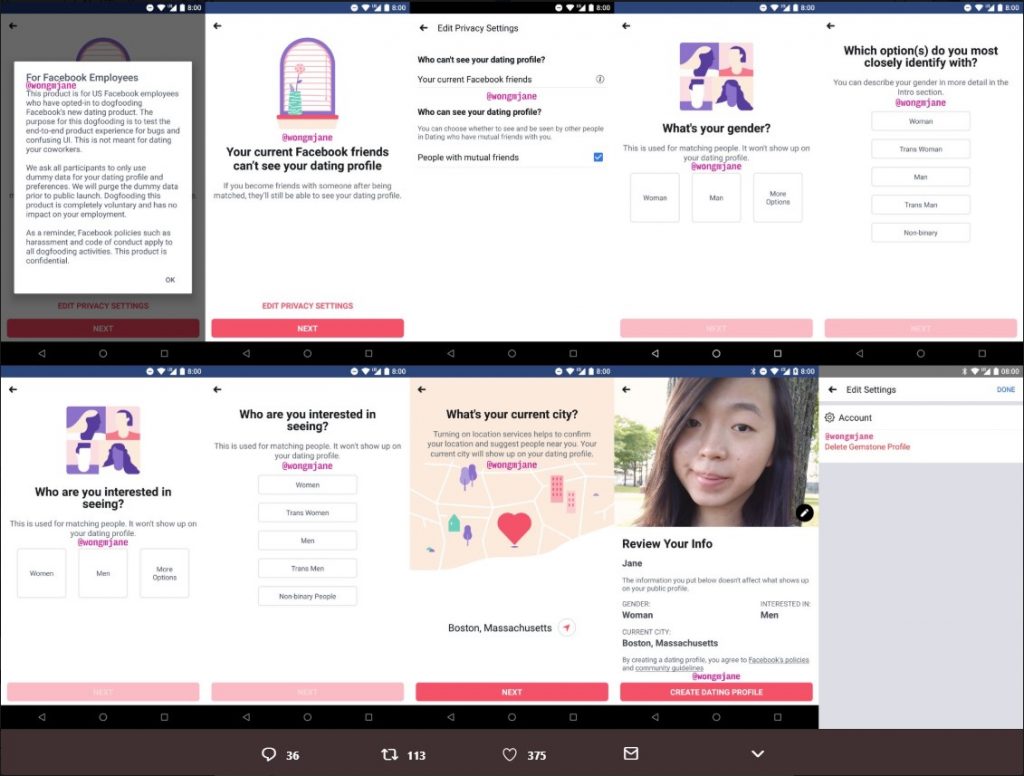Click the pencil icon on the profile photo
1024x776 pixels.
pyautogui.click(x=805, y=512)
